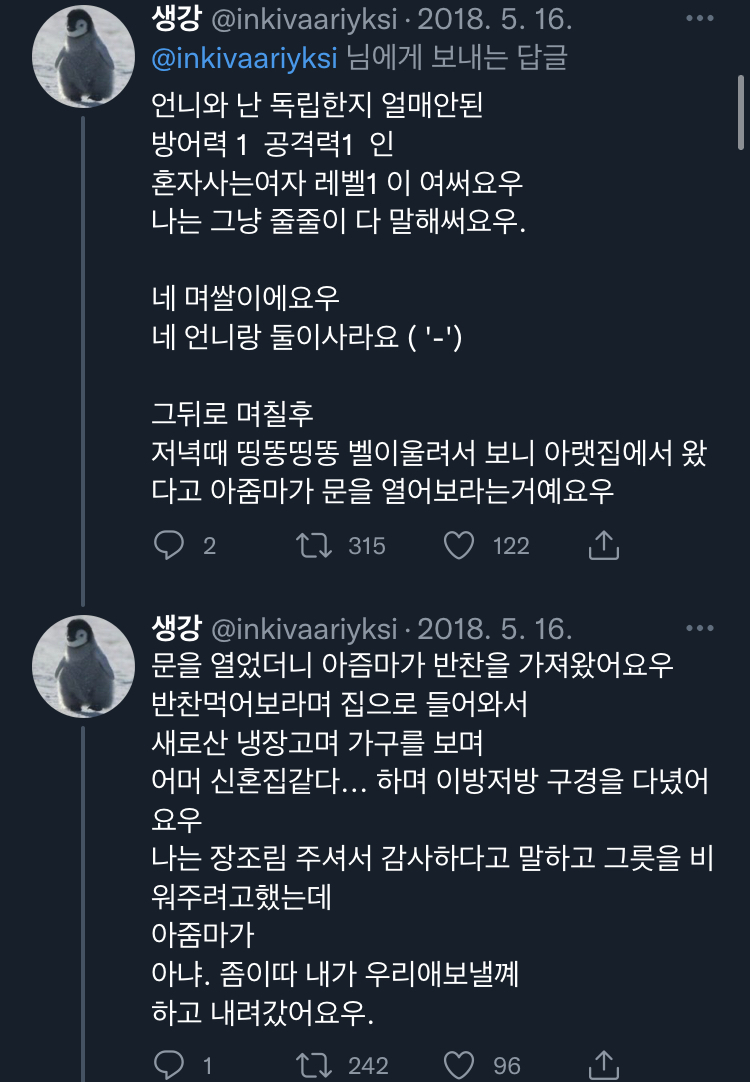Reply to the first tweet
Viewport: 750px width, 1082px height.
coord(170,545)
